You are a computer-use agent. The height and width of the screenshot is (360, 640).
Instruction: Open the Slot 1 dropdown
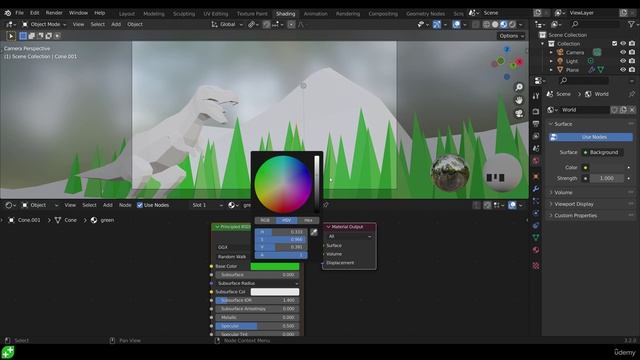click(x=207, y=205)
